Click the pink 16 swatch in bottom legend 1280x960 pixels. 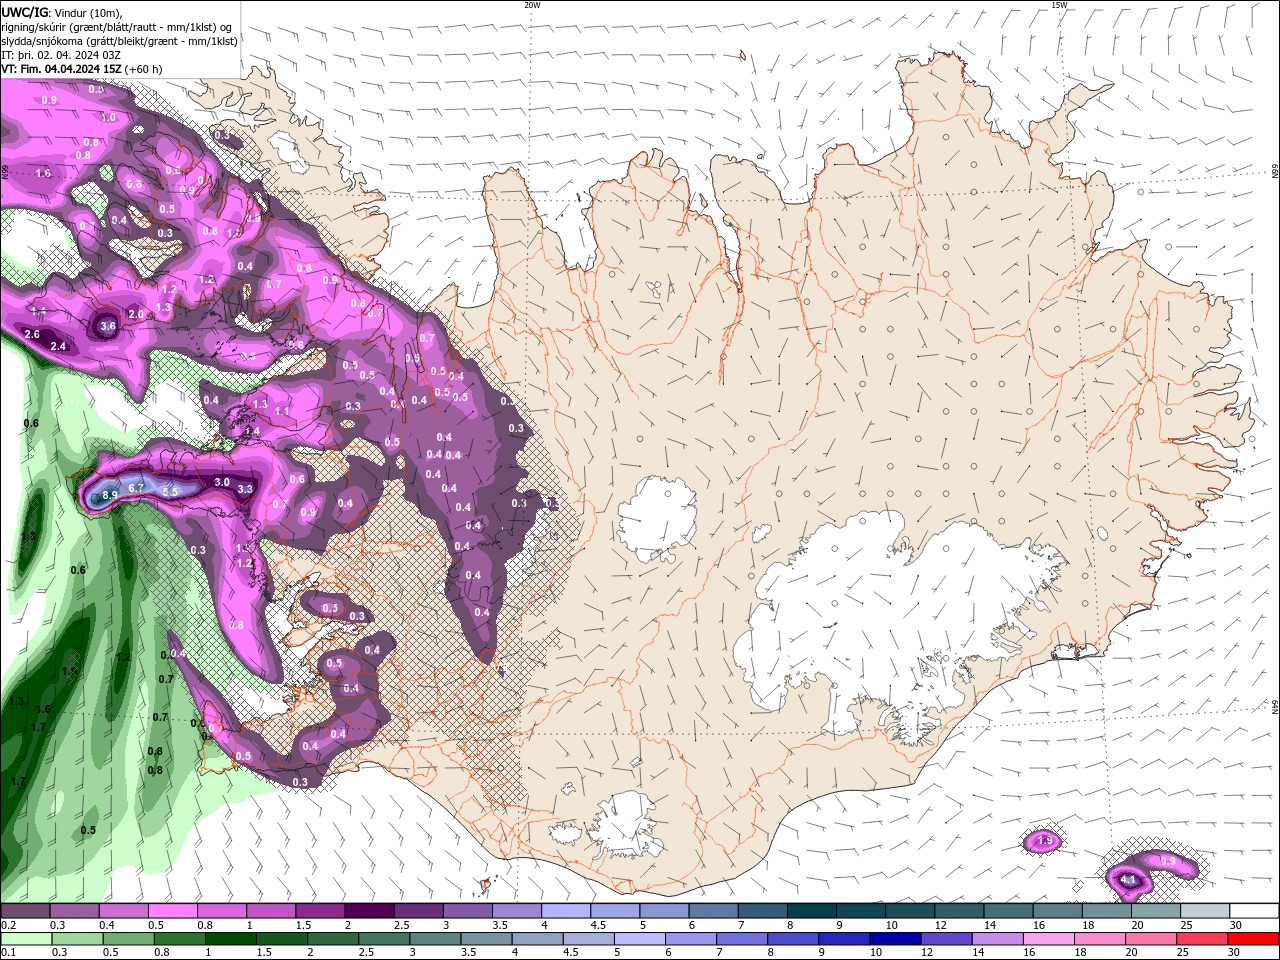(1048, 939)
